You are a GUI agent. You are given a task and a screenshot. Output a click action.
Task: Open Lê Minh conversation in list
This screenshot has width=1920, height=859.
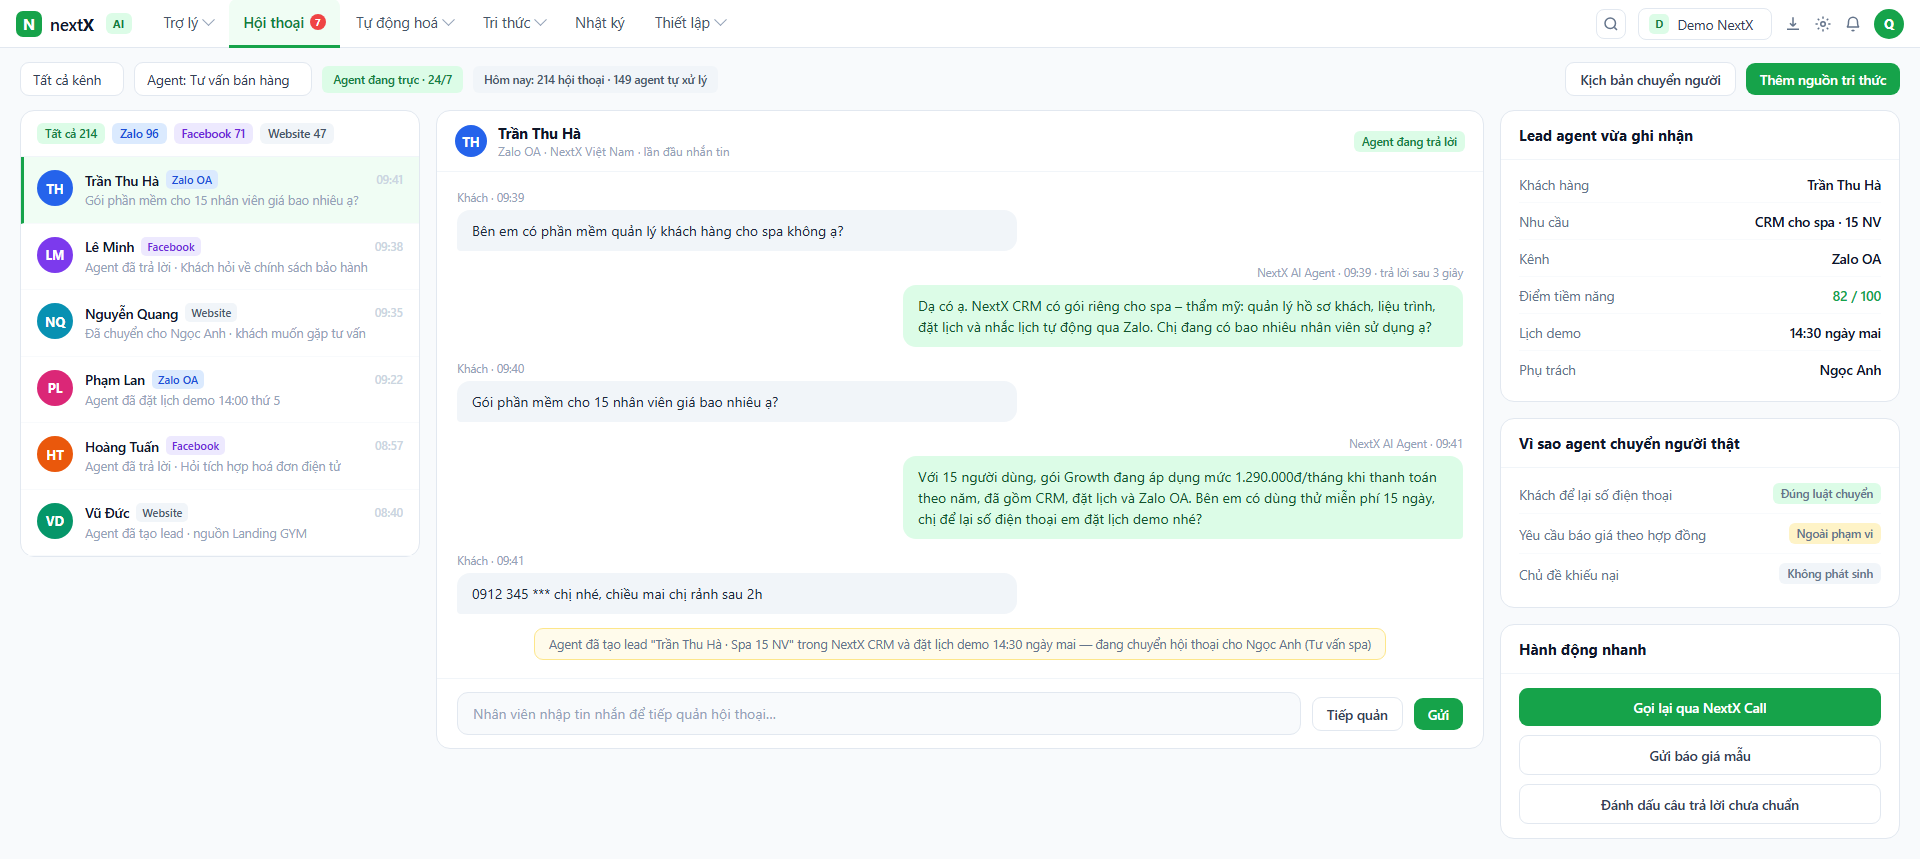[220, 257]
